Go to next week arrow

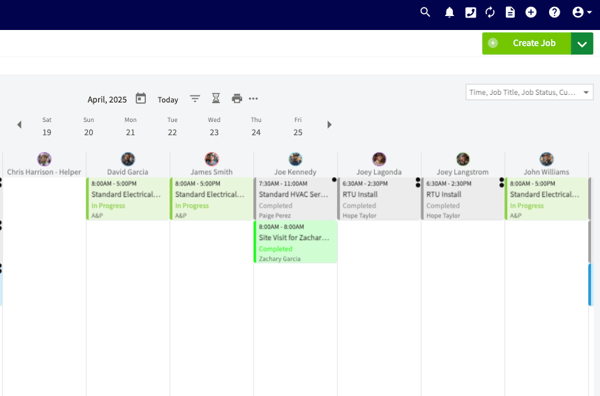pyautogui.click(x=329, y=125)
